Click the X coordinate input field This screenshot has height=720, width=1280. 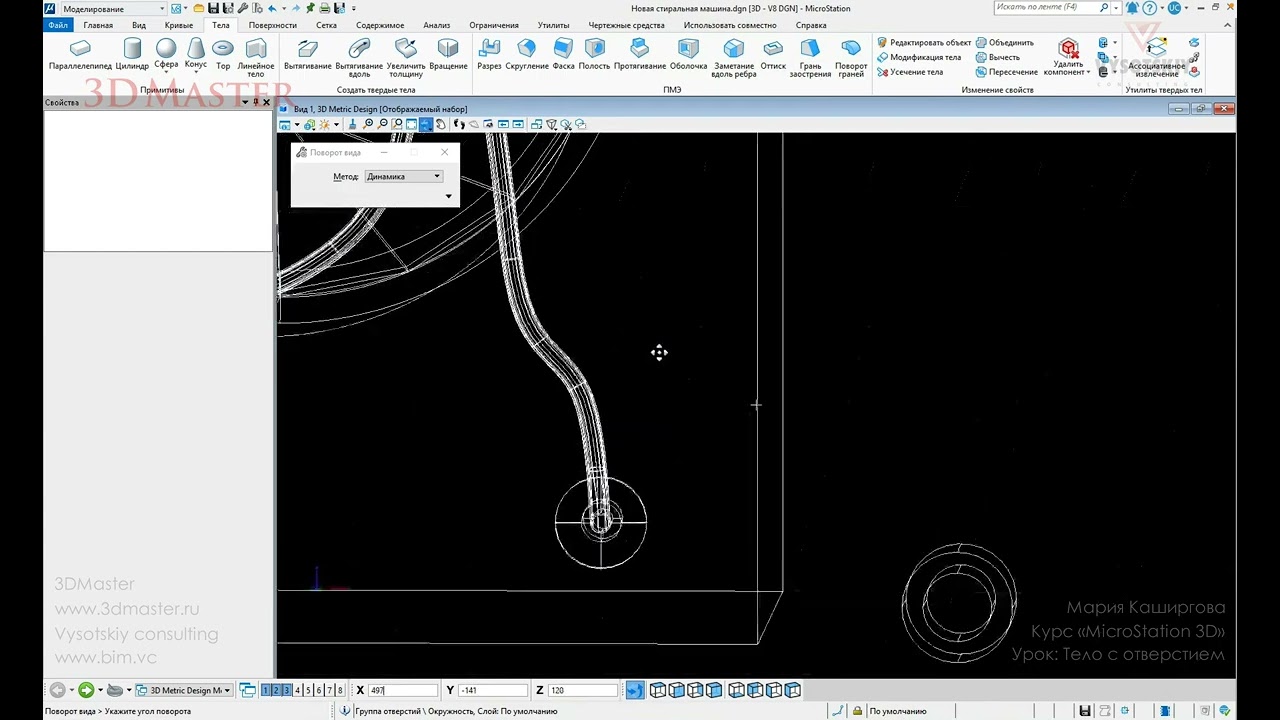click(403, 690)
